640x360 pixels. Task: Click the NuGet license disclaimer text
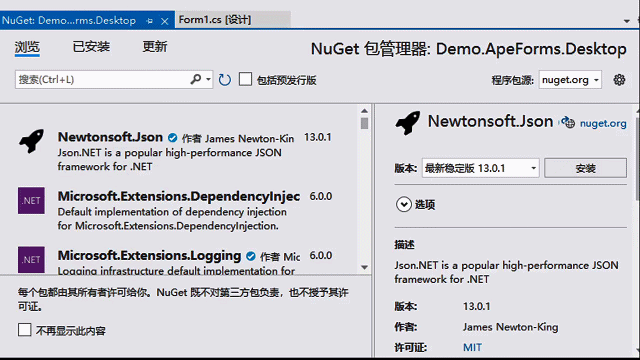coord(183,299)
